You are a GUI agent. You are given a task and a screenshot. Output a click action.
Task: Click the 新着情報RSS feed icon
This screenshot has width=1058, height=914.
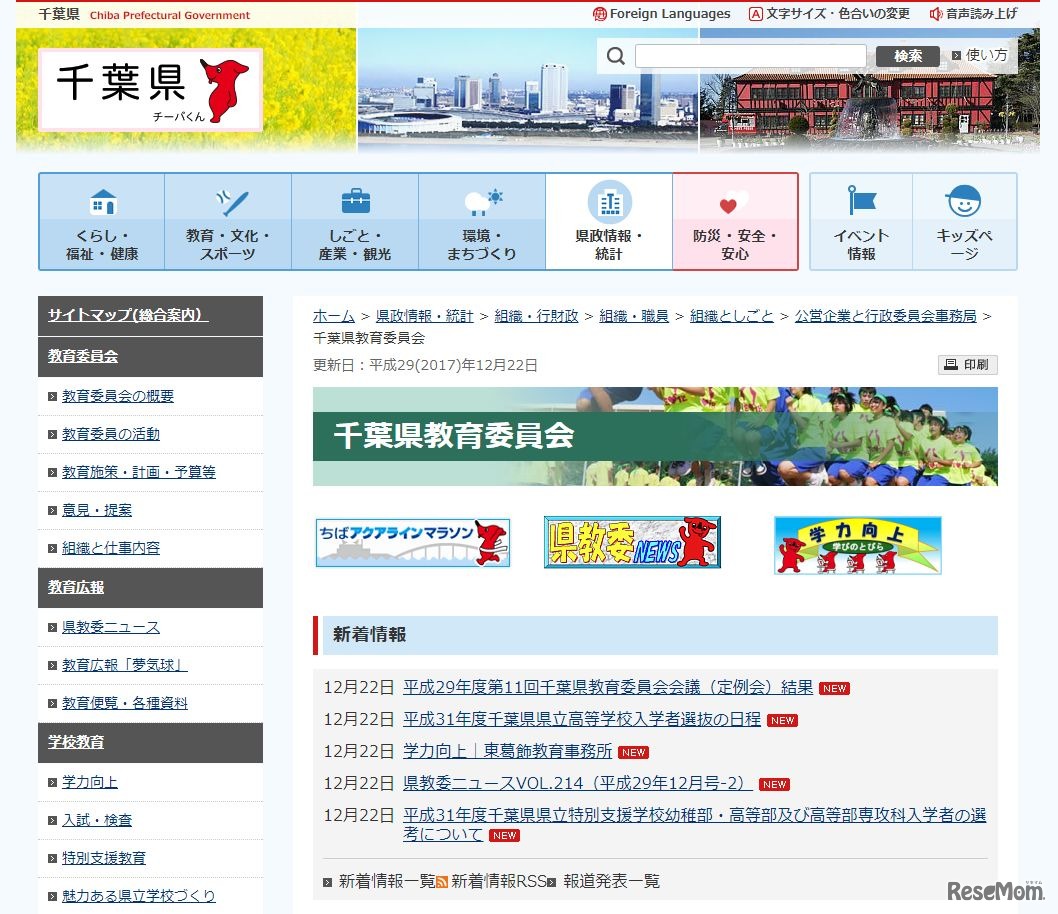(x=442, y=882)
